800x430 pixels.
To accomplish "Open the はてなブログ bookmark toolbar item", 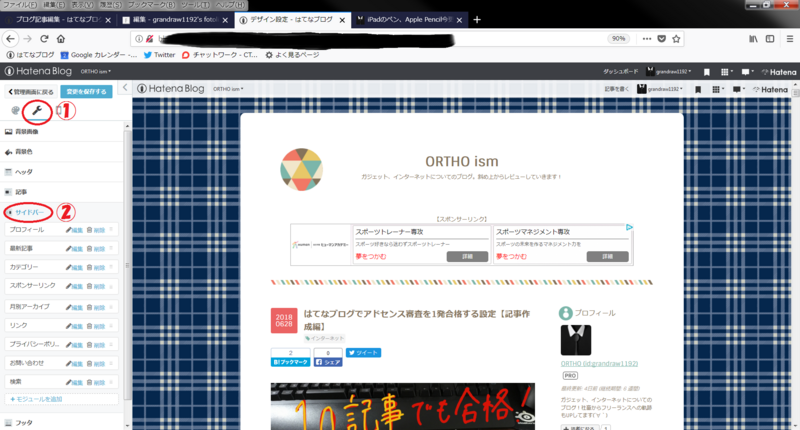I will pyautogui.click(x=31, y=55).
